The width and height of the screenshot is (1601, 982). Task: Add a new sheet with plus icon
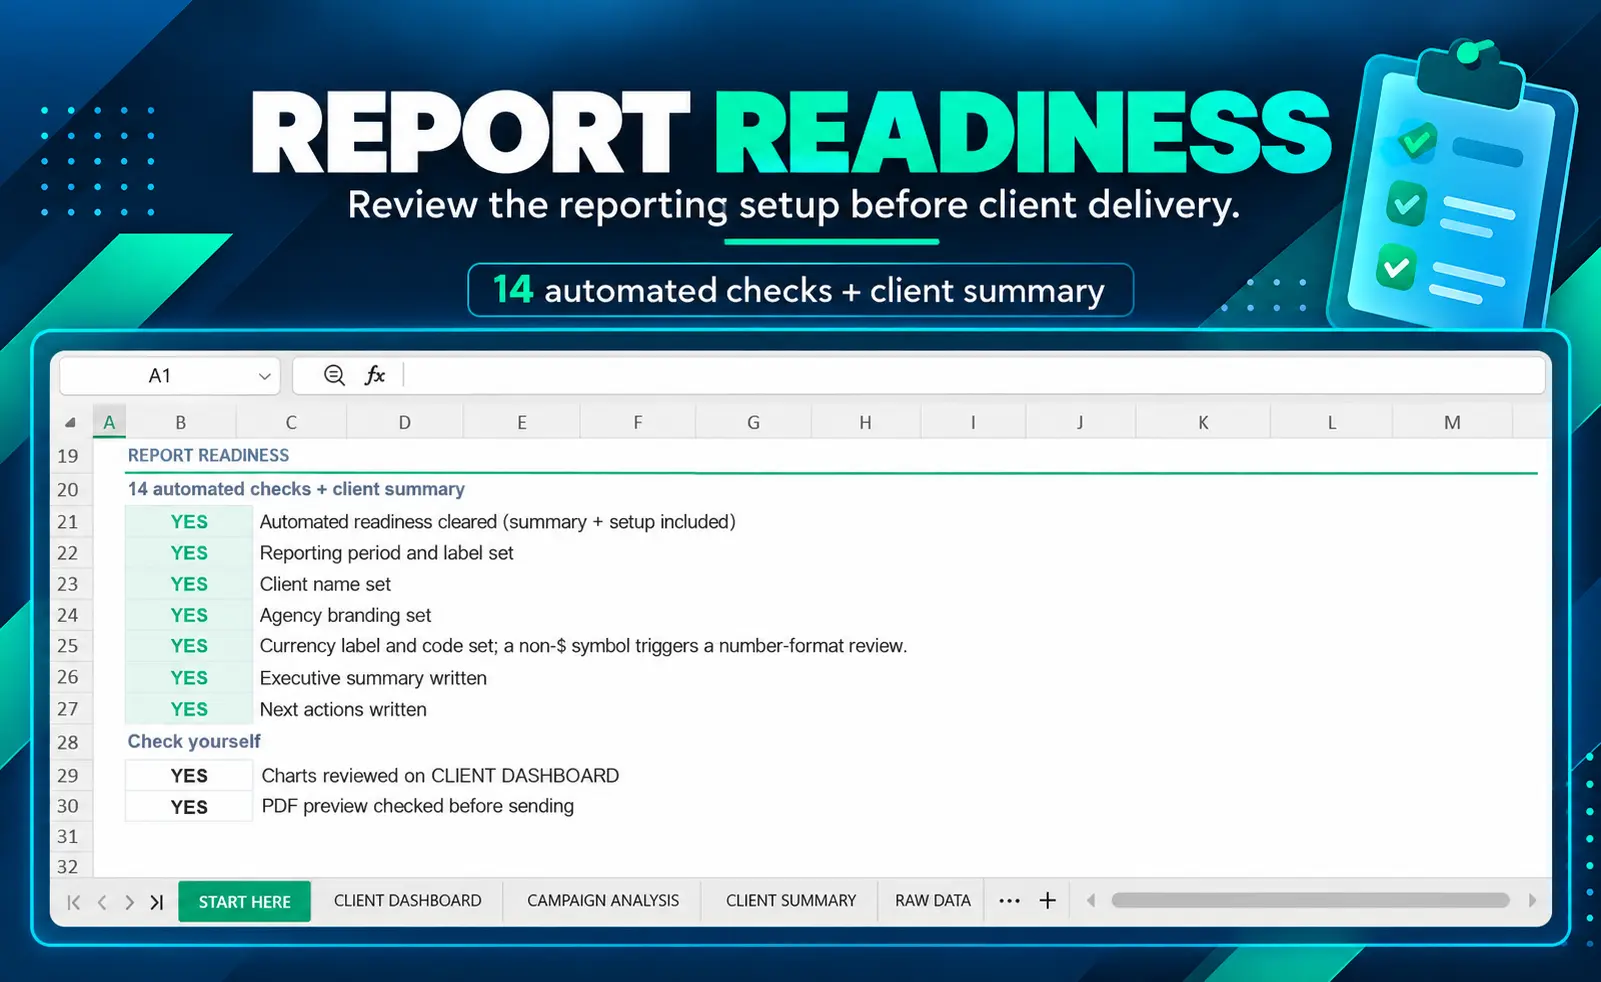[x=1047, y=901]
